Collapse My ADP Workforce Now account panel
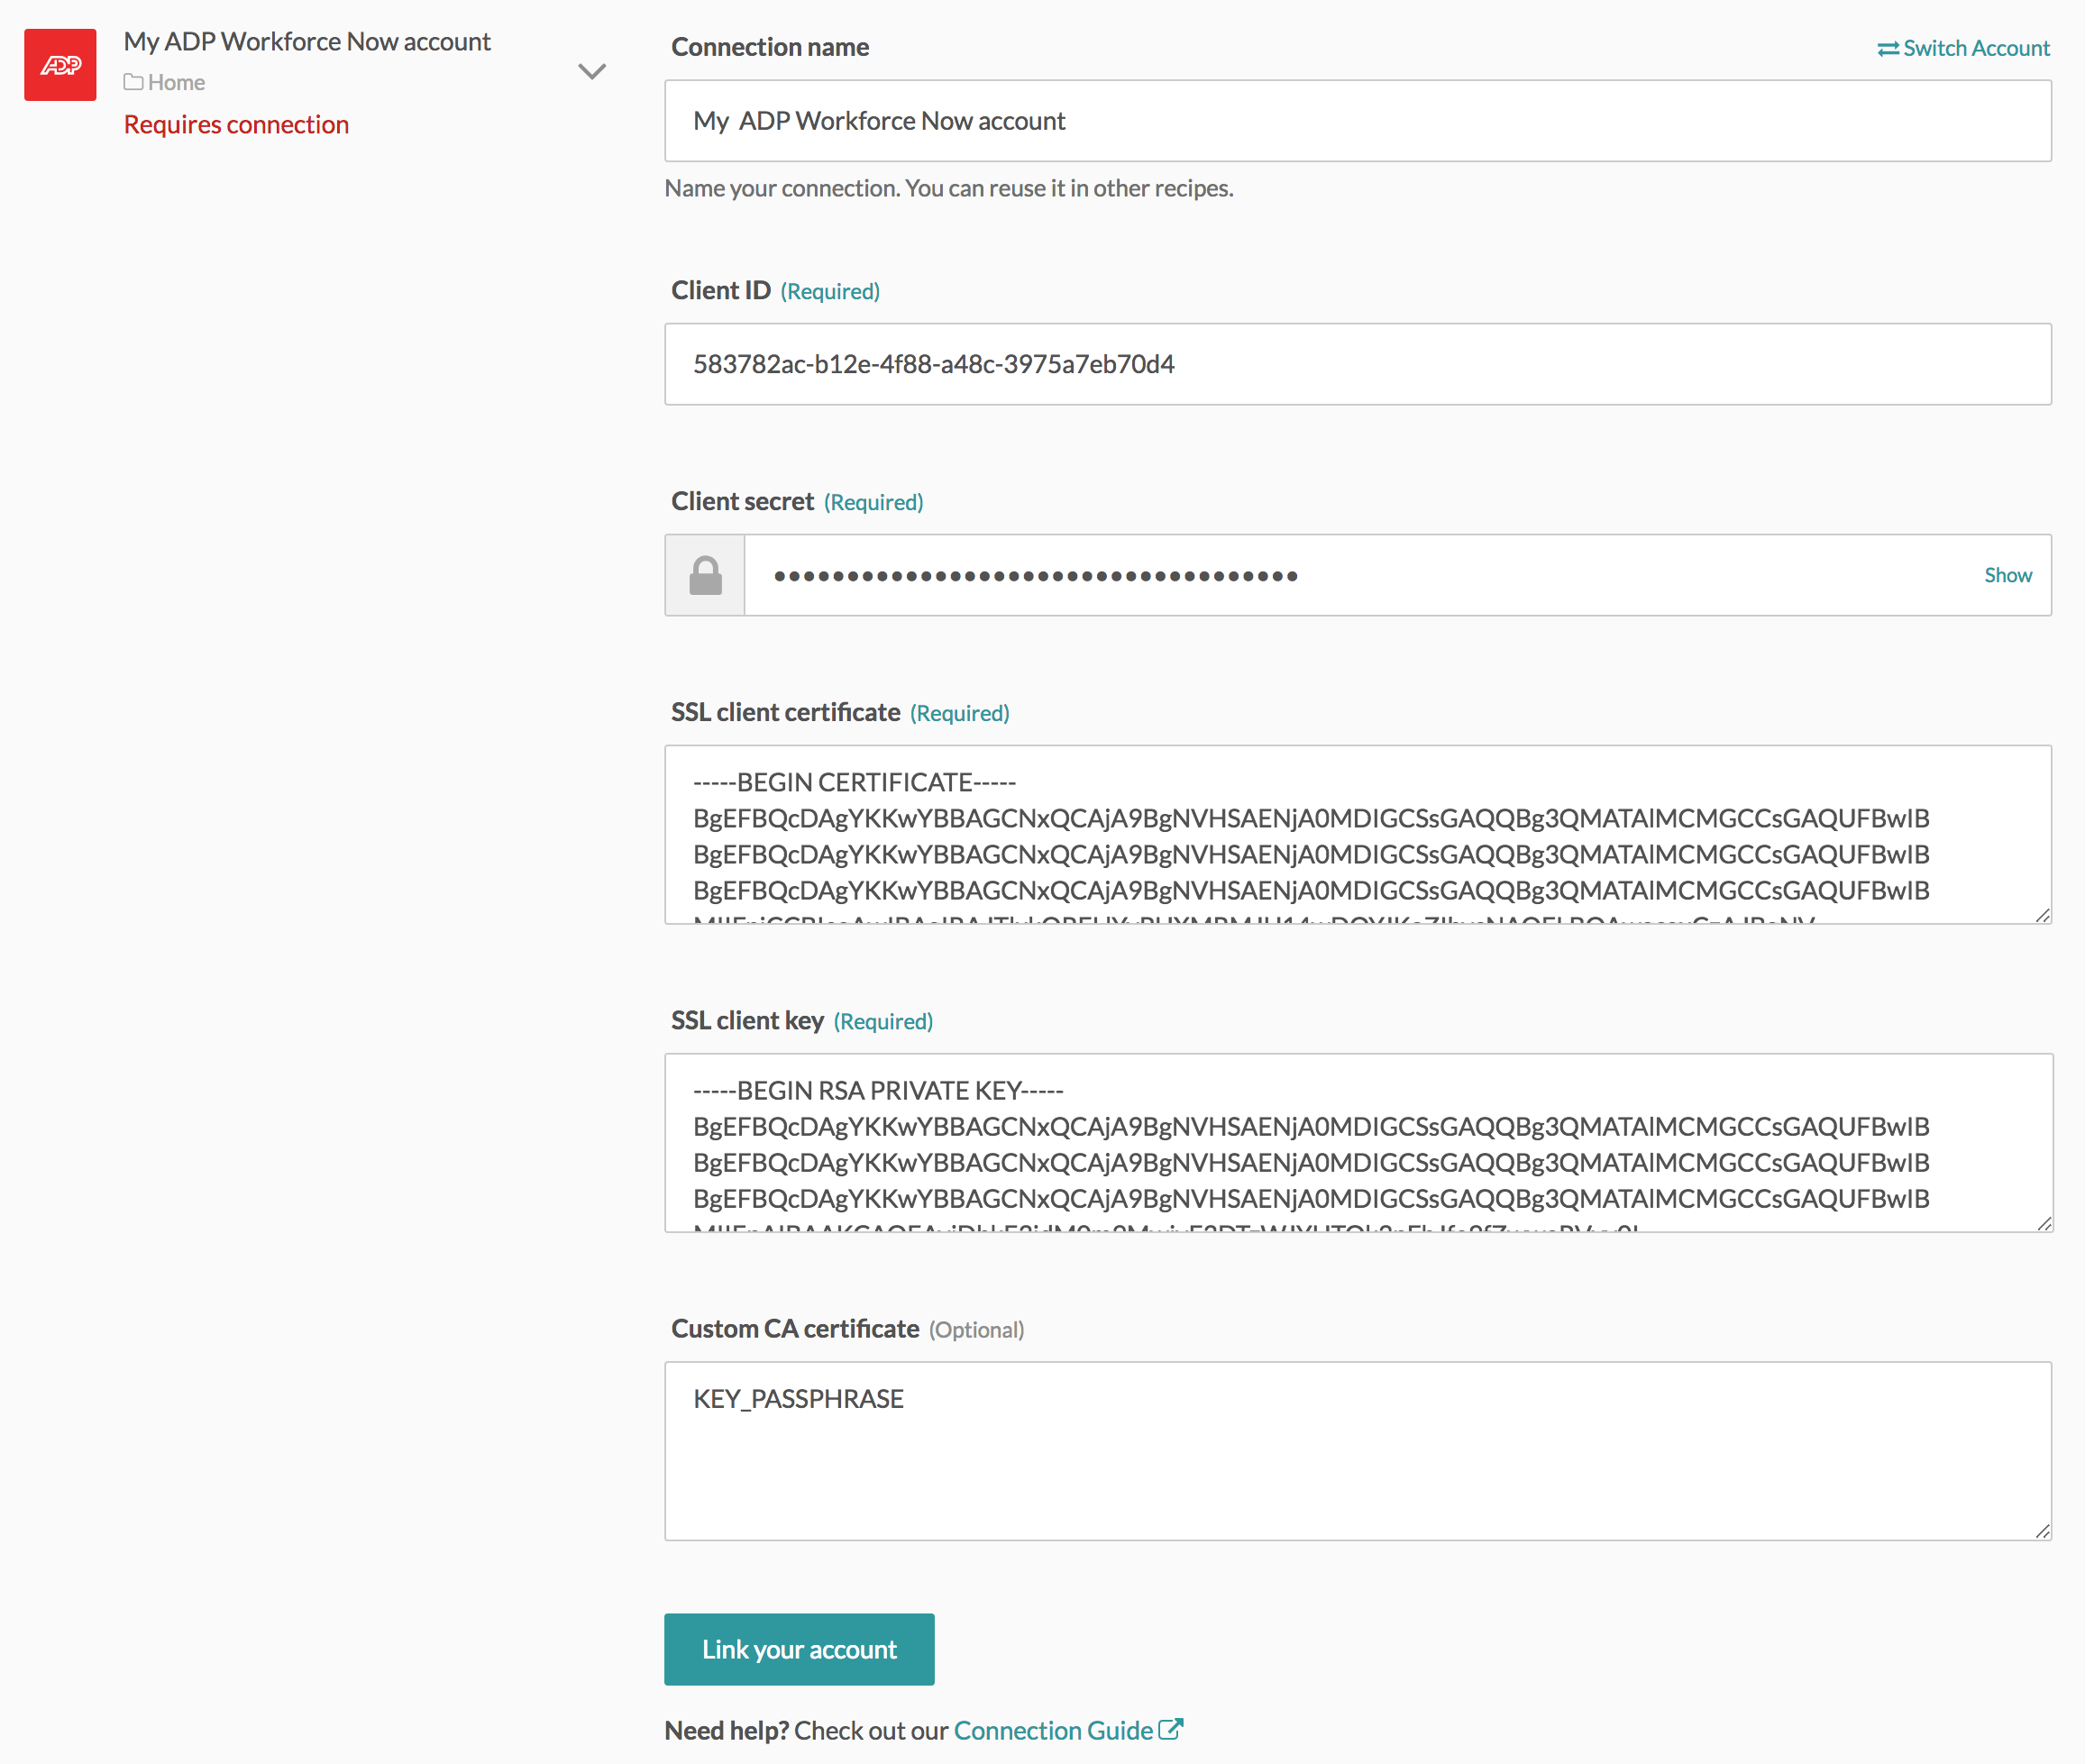The height and width of the screenshot is (1764, 2085). (592, 71)
